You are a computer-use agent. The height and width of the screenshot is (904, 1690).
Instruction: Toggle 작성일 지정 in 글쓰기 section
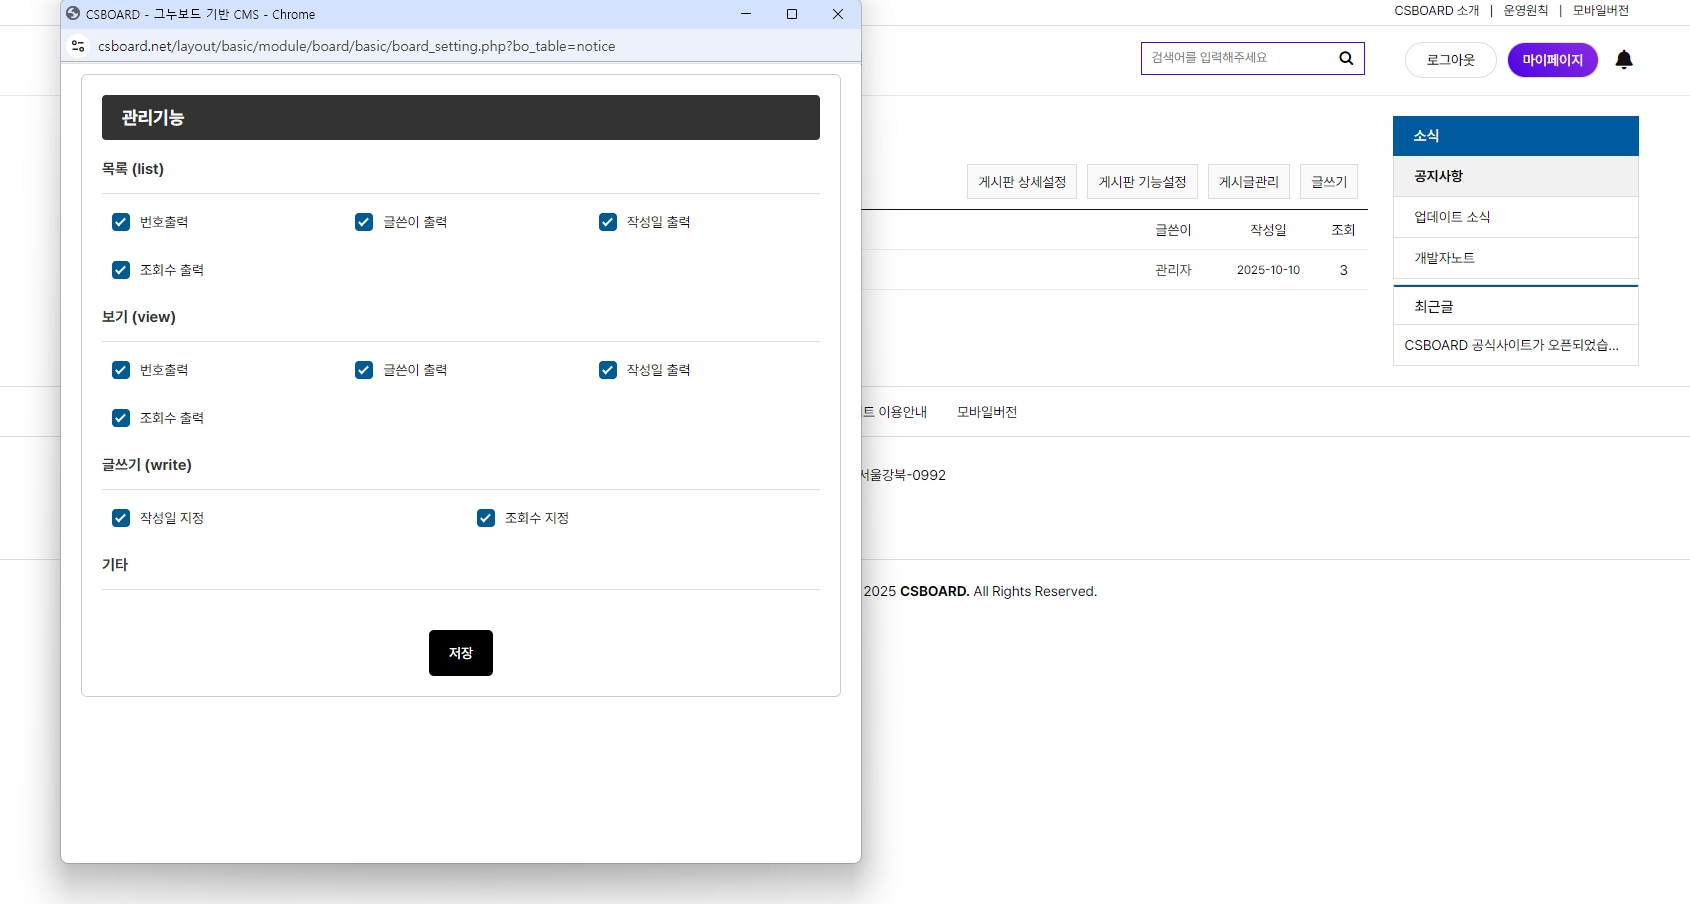coord(121,518)
